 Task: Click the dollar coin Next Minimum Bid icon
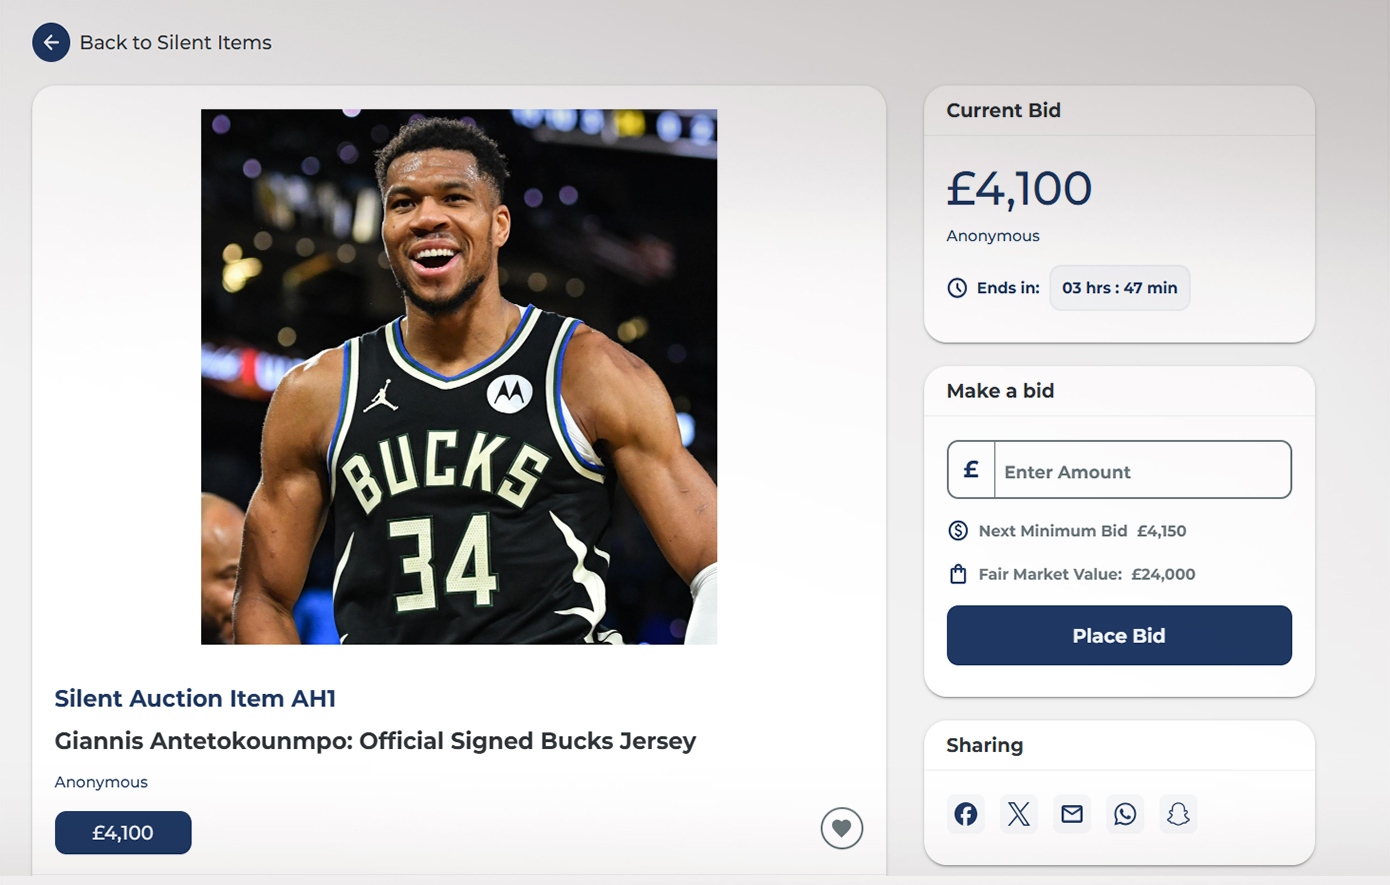(x=958, y=531)
